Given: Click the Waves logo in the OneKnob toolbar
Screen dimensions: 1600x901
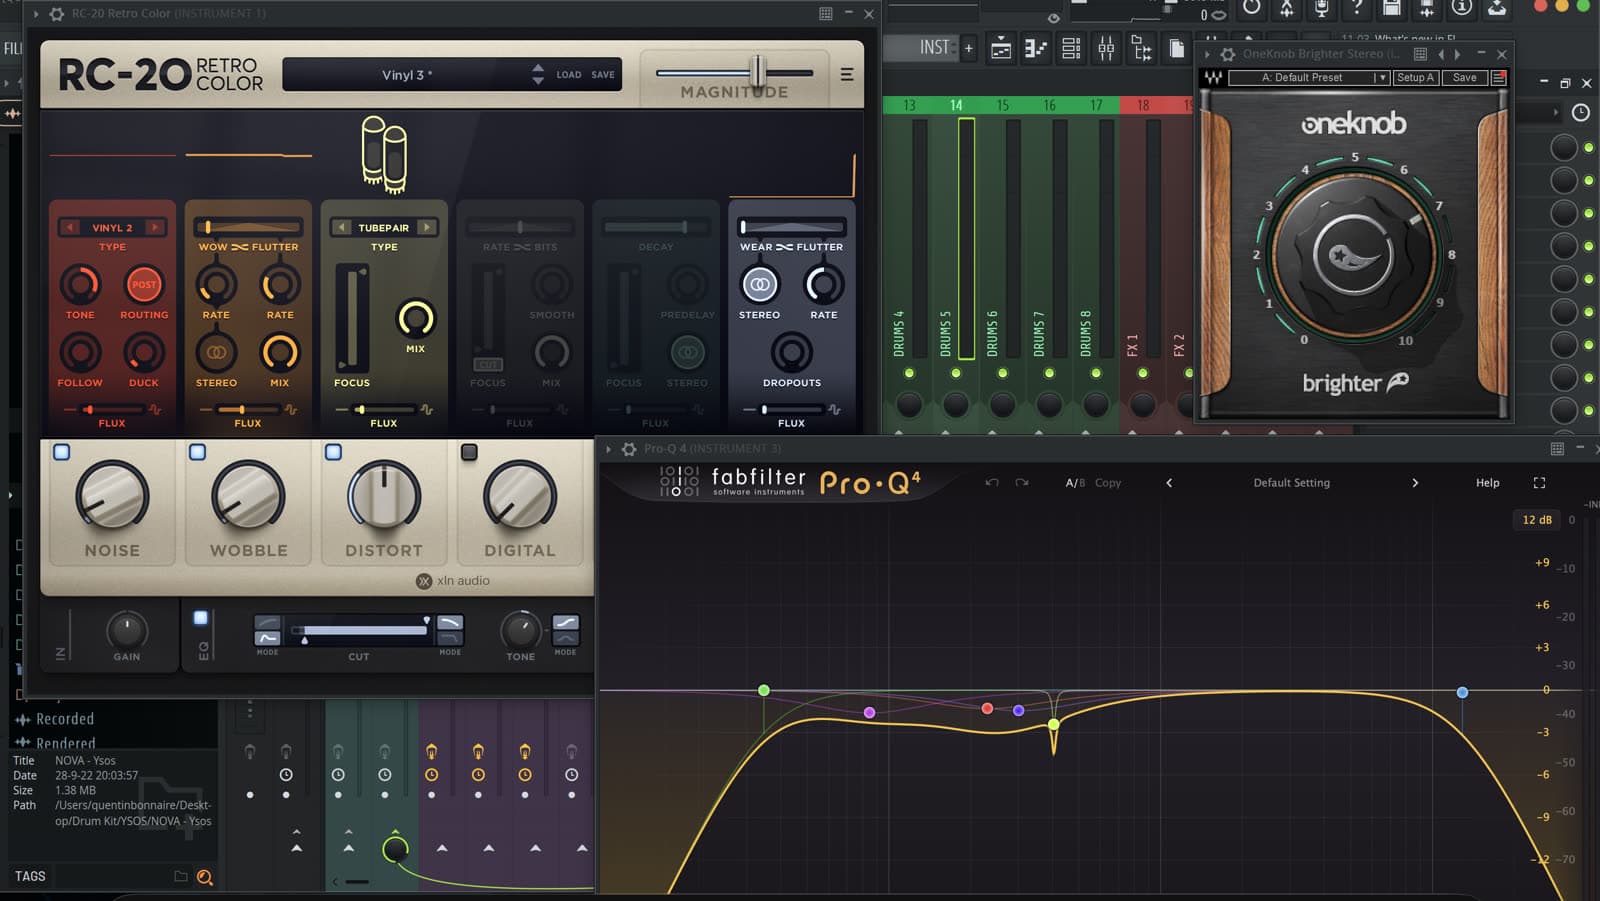Looking at the screenshot, I should tap(1213, 78).
